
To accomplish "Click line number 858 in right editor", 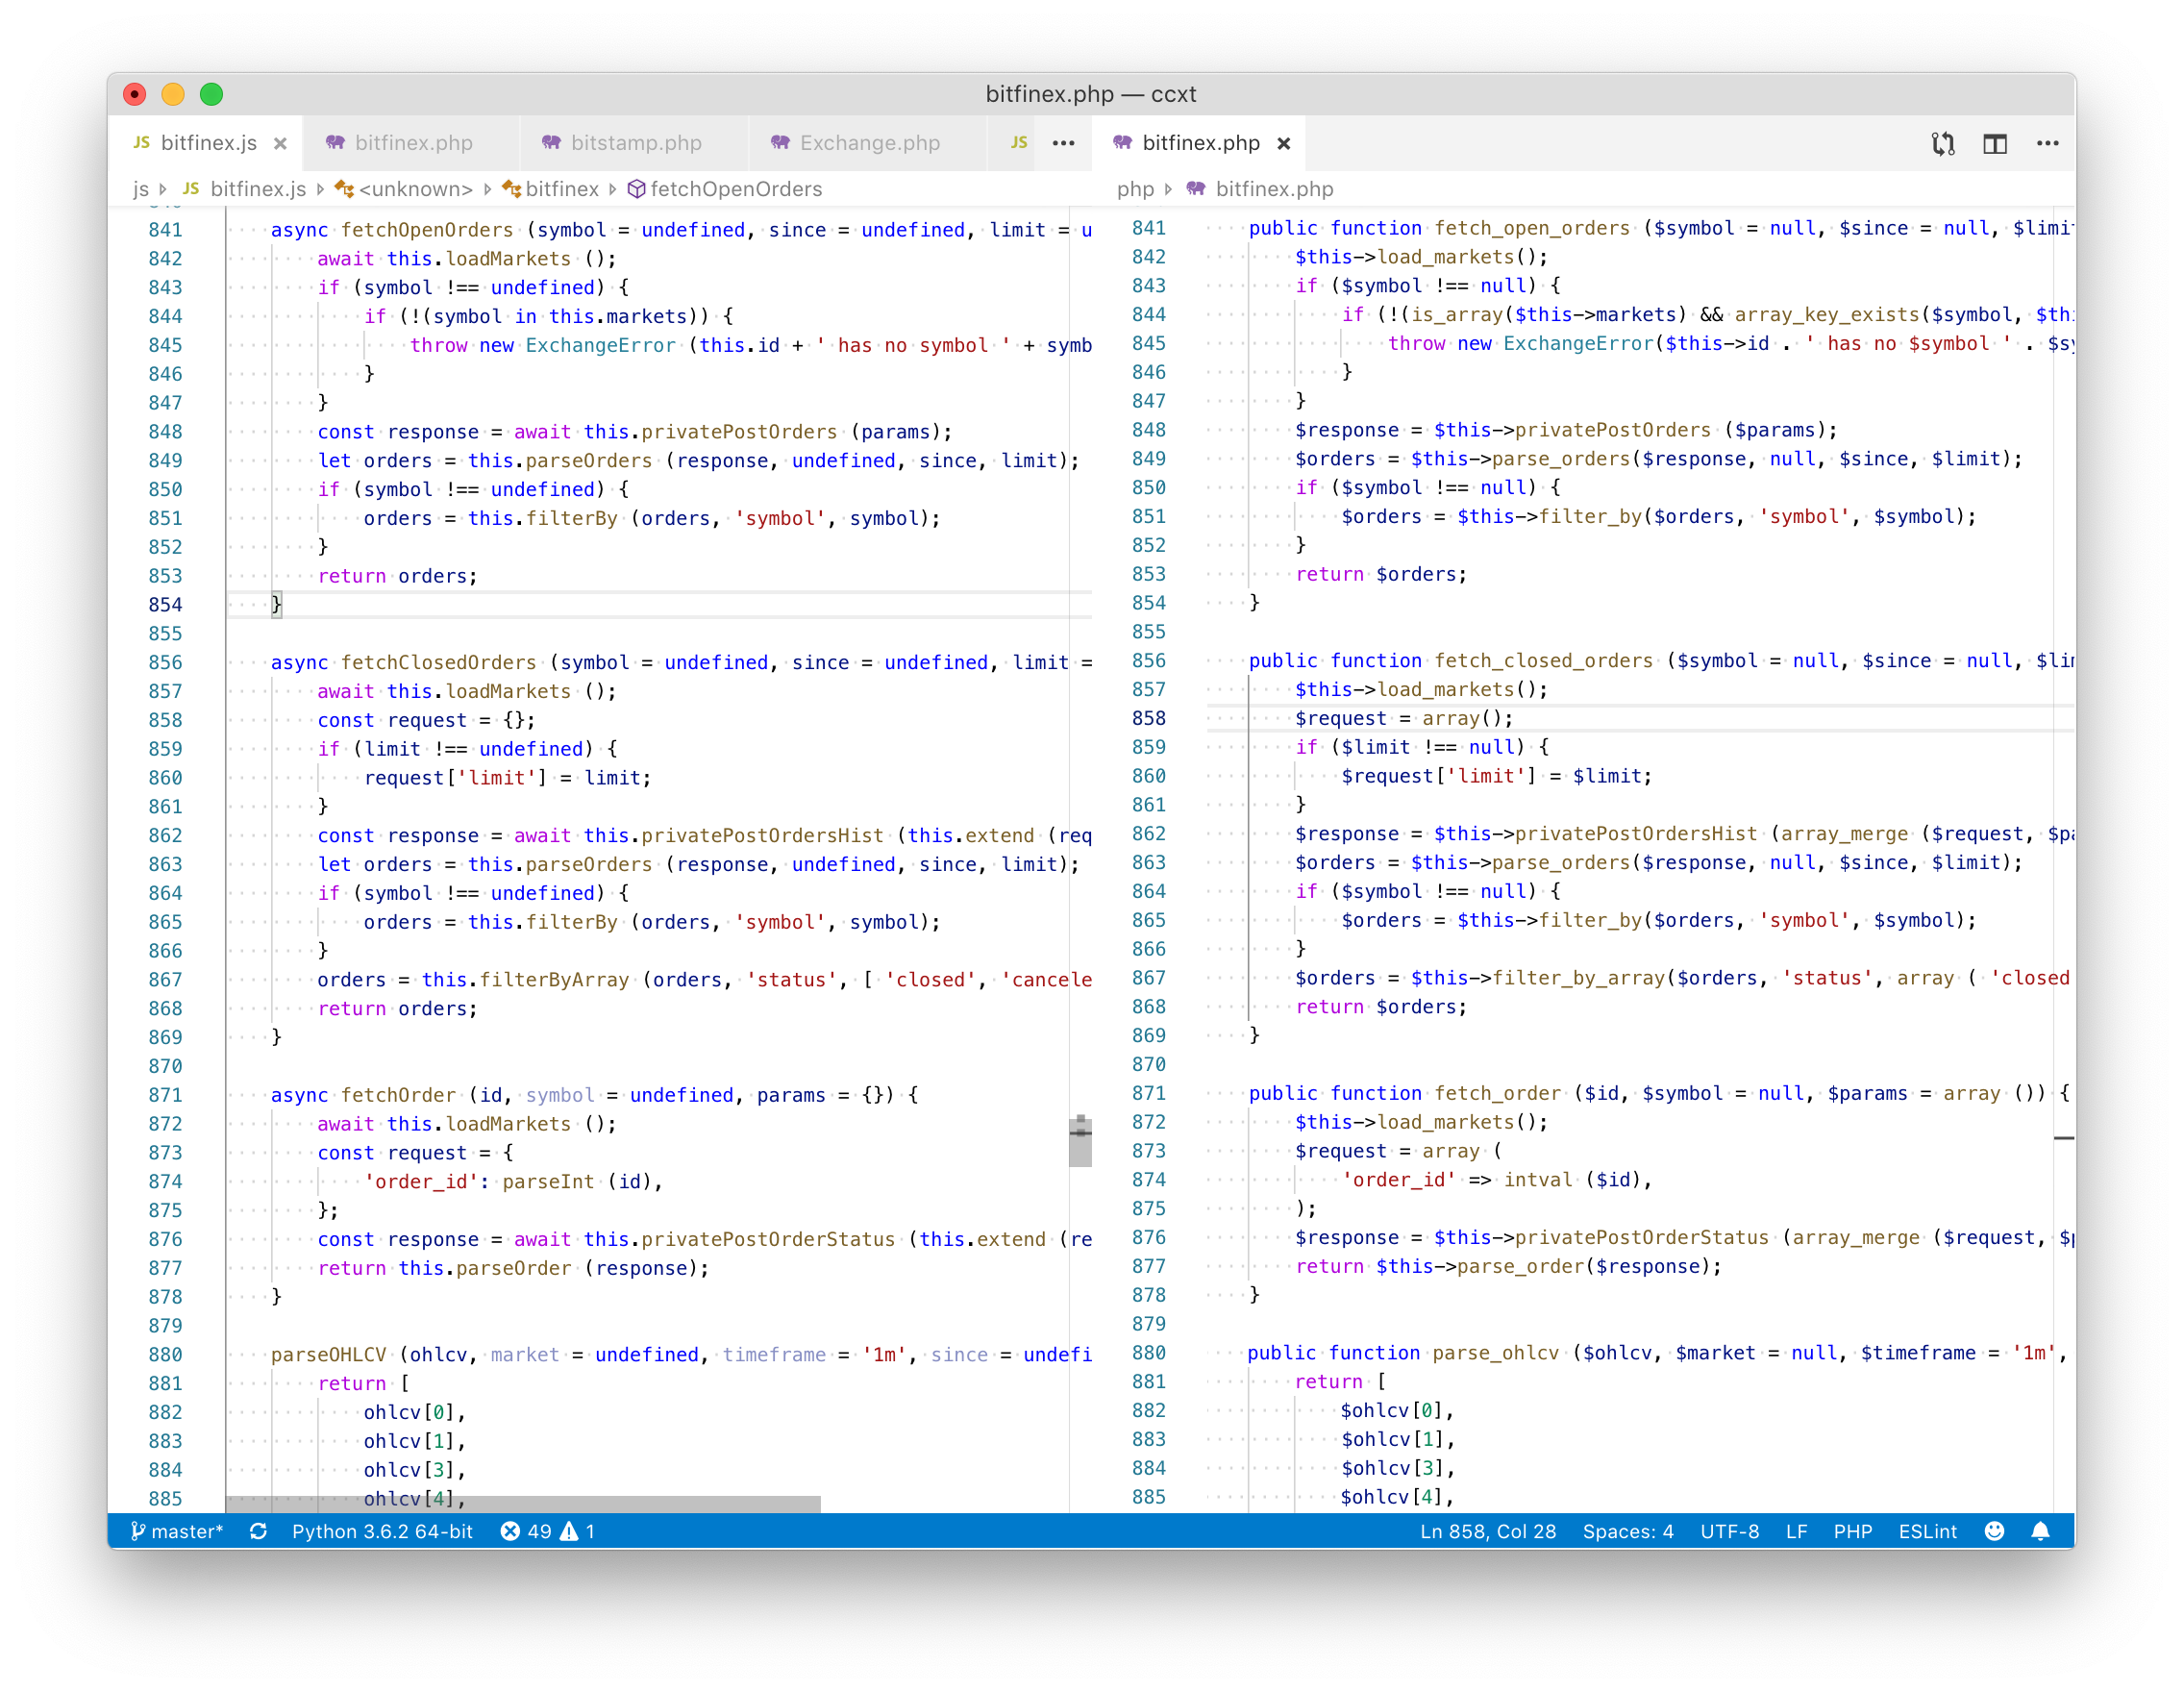I will [1148, 718].
